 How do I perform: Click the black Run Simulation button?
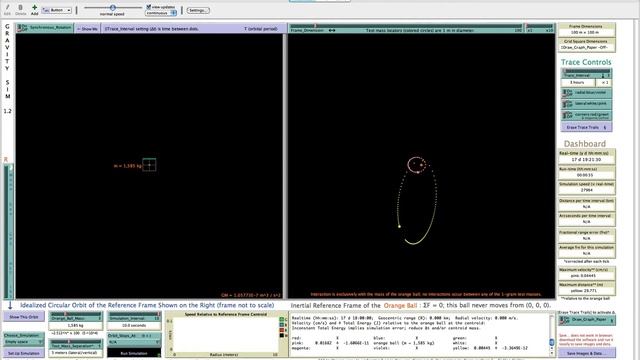[x=134, y=353]
